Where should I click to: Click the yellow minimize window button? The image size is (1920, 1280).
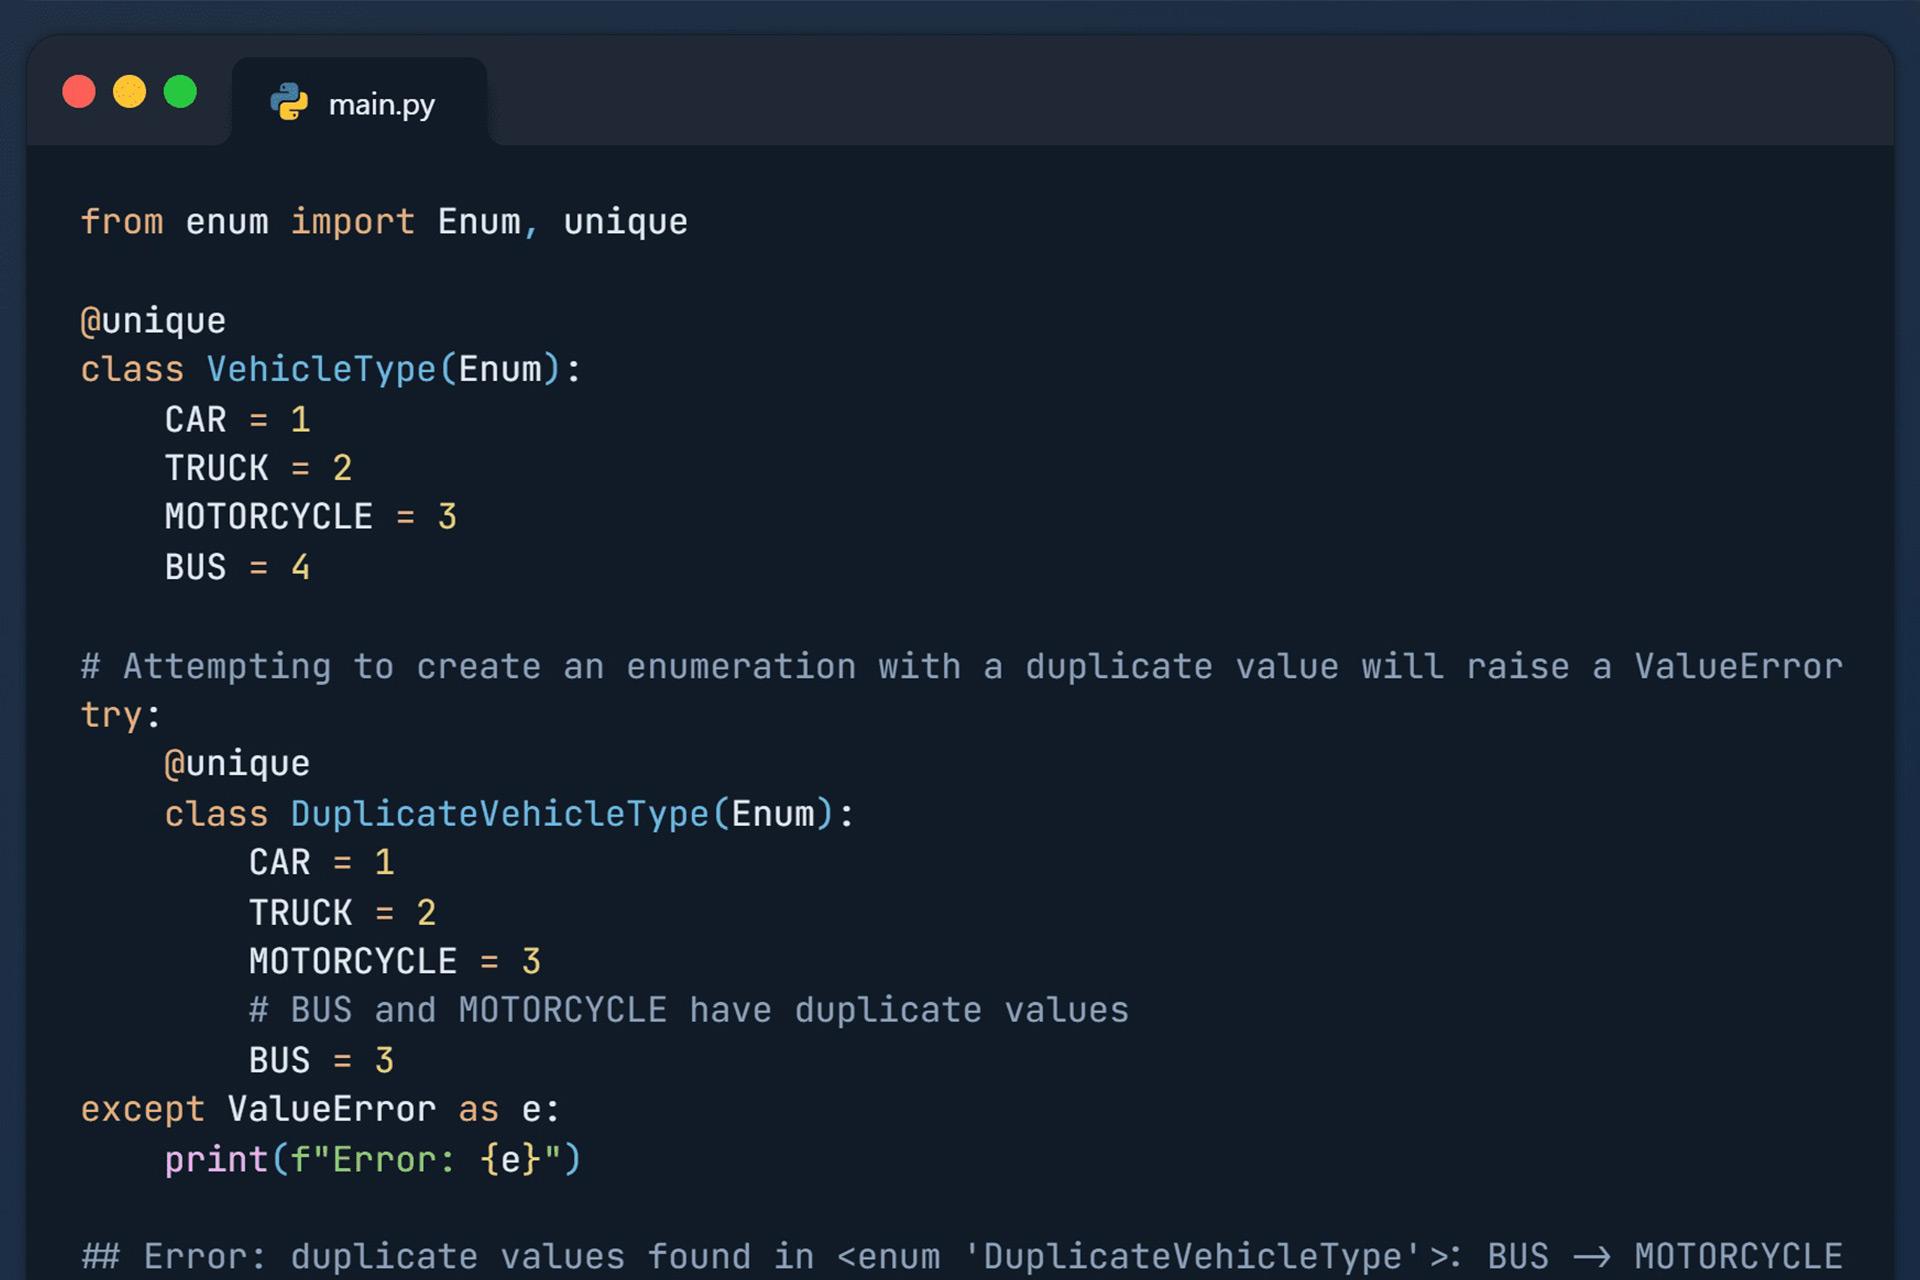pos(130,91)
